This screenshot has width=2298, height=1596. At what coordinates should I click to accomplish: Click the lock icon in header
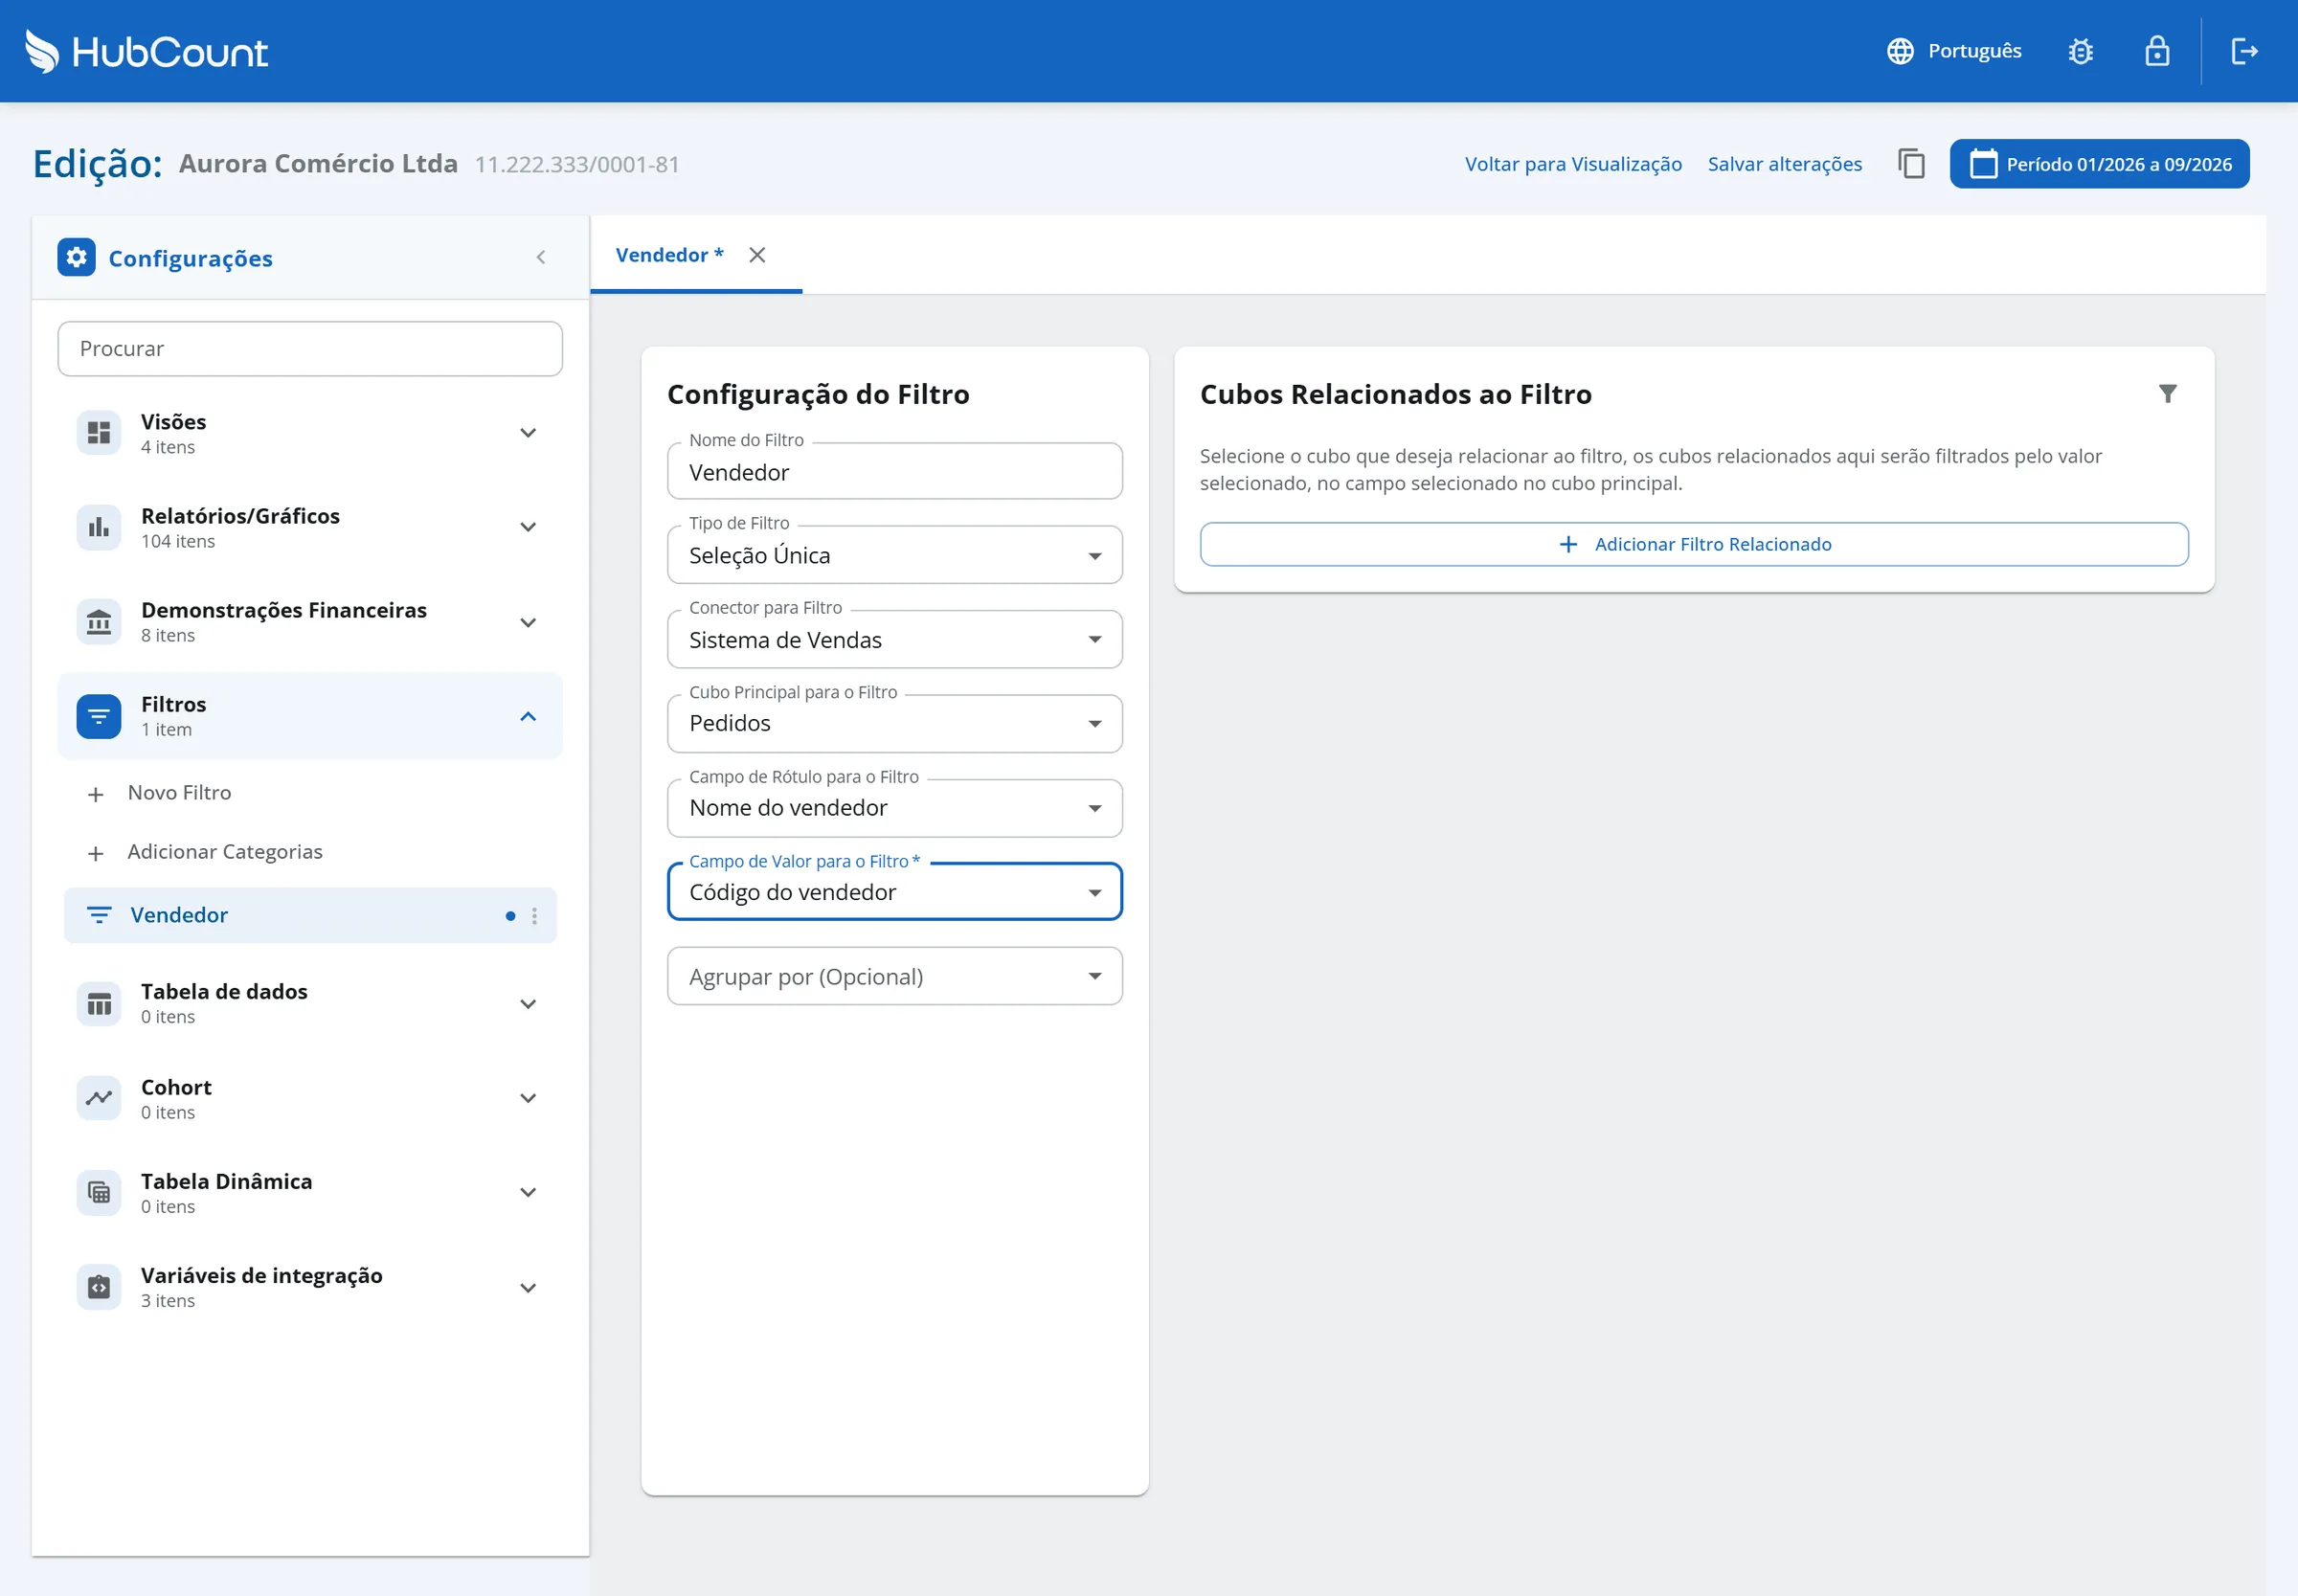(x=2157, y=51)
